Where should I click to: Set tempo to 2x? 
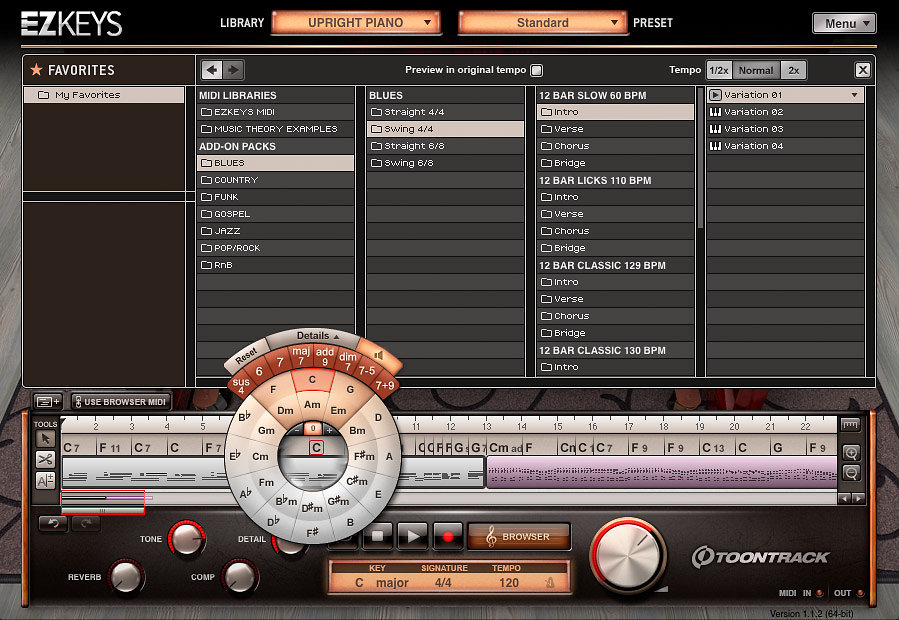click(x=794, y=70)
